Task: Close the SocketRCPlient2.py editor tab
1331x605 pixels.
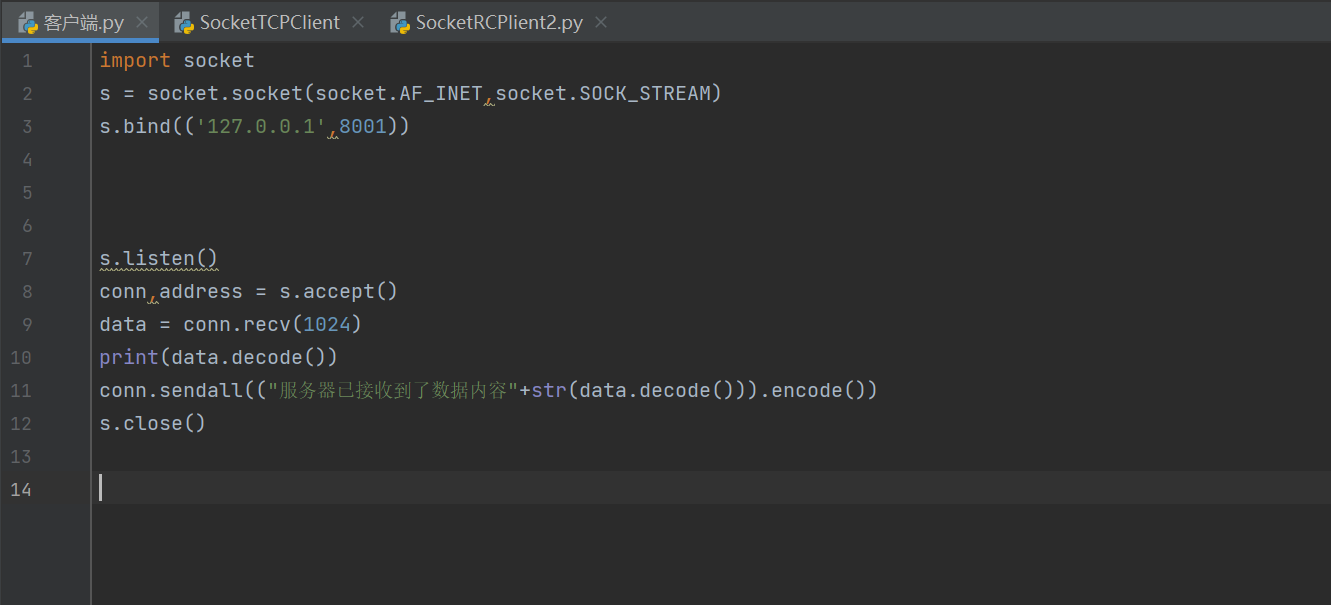Action: pos(601,22)
